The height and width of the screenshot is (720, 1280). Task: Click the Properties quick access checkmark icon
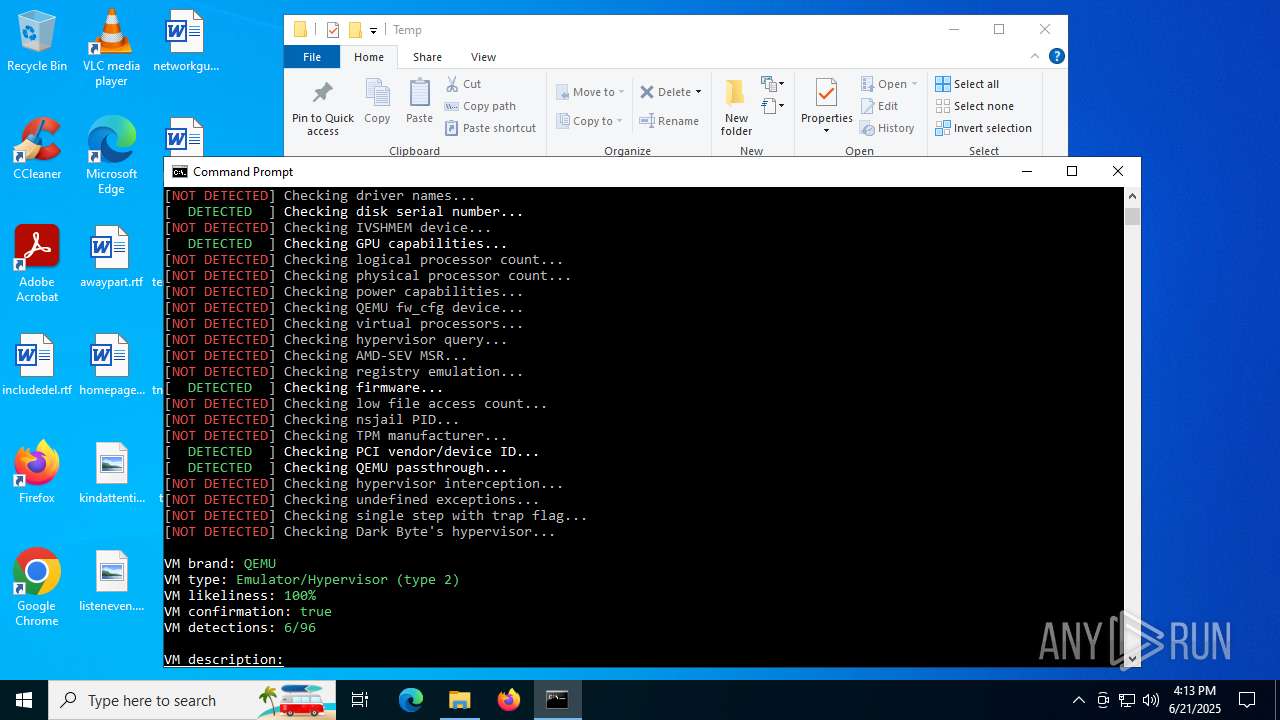333,30
